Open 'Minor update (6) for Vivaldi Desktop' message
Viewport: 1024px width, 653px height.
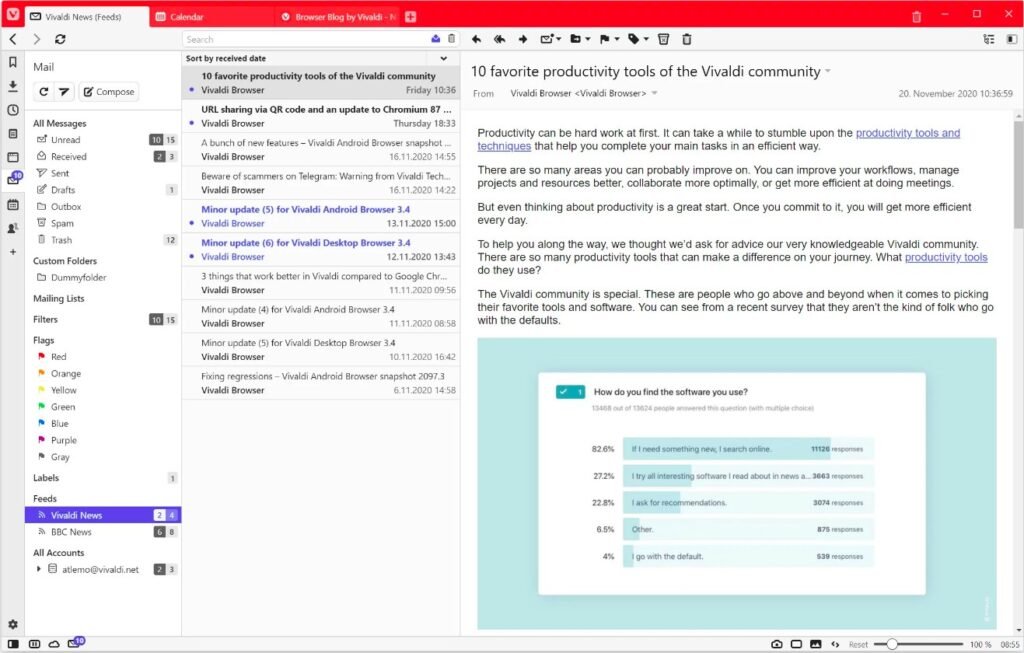click(321, 249)
